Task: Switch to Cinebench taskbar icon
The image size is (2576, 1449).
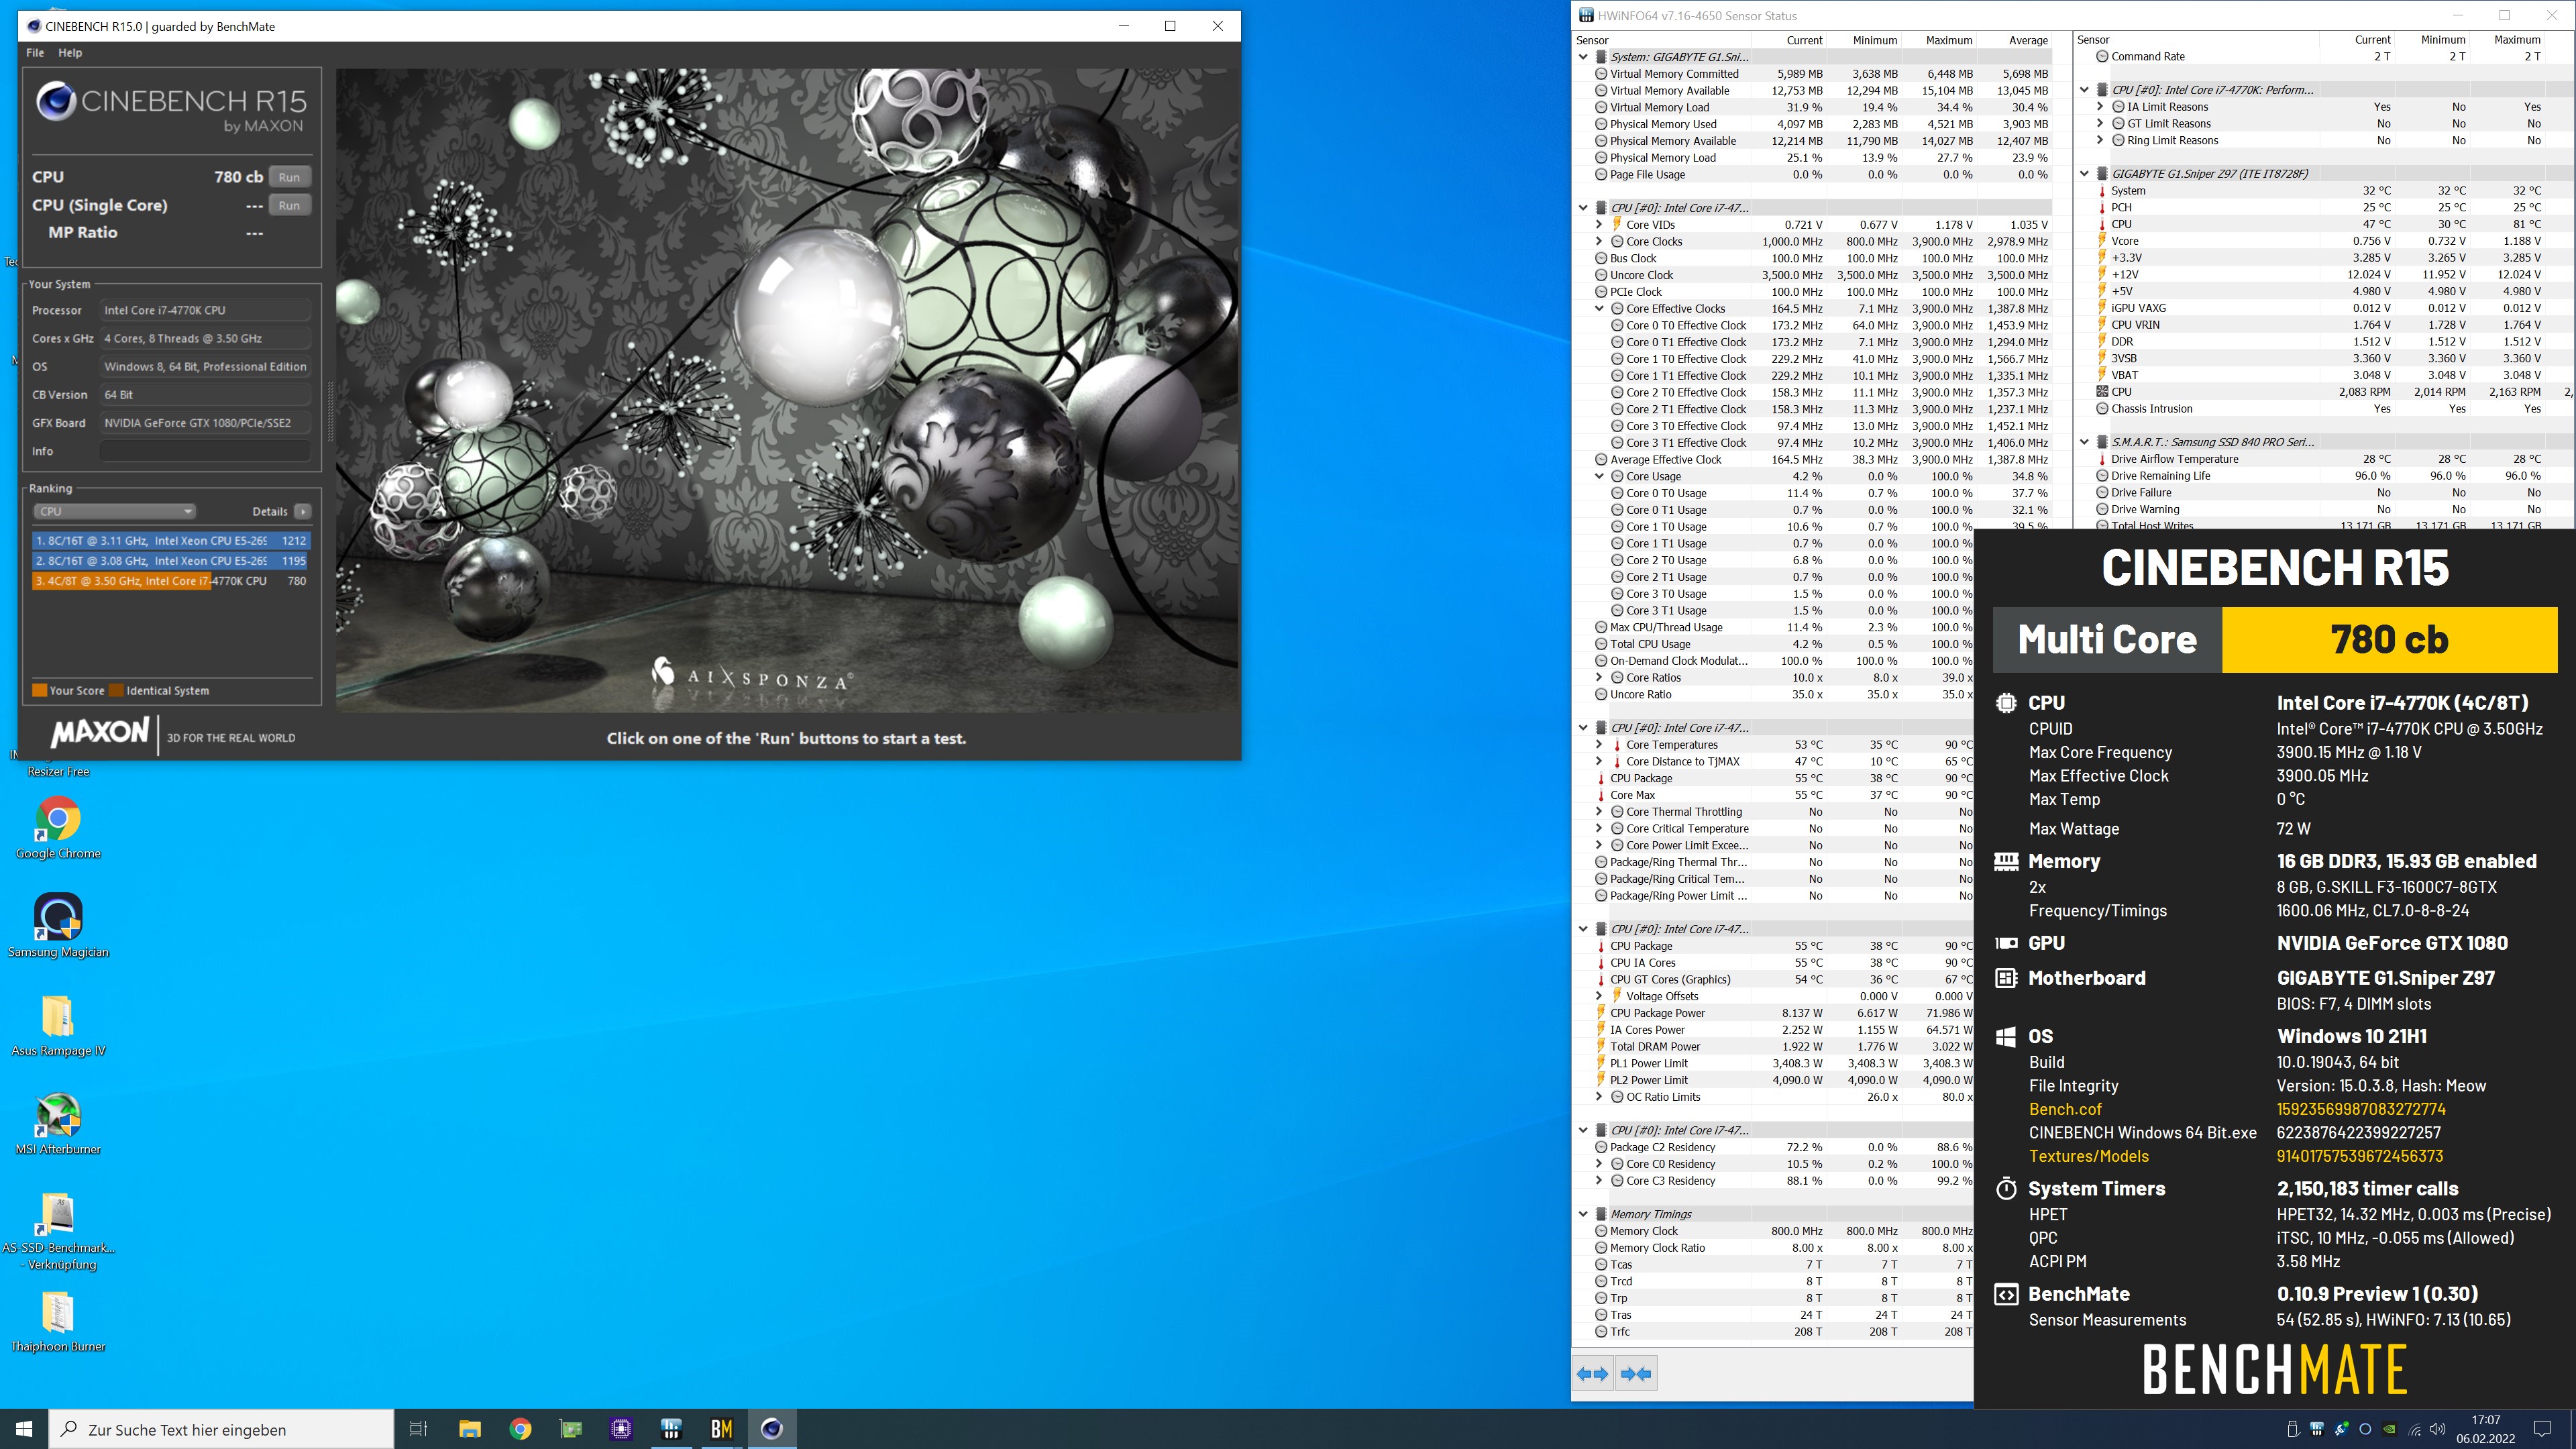Action: point(772,1429)
